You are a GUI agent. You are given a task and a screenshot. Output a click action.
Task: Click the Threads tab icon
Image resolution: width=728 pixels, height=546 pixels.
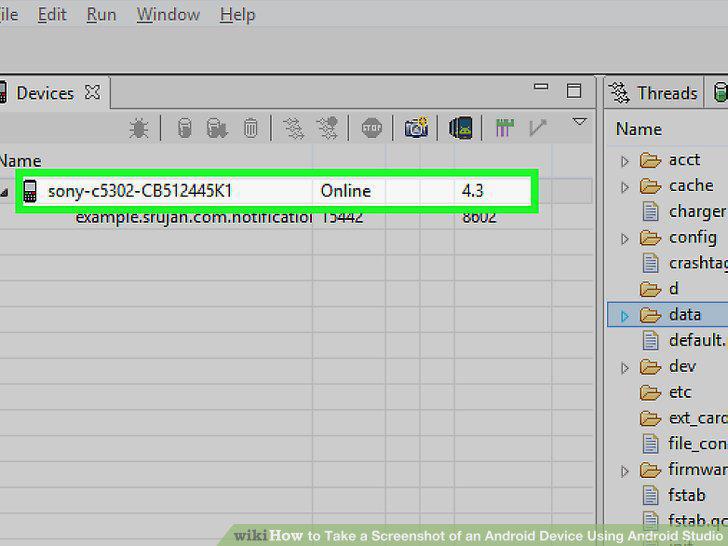coord(619,93)
